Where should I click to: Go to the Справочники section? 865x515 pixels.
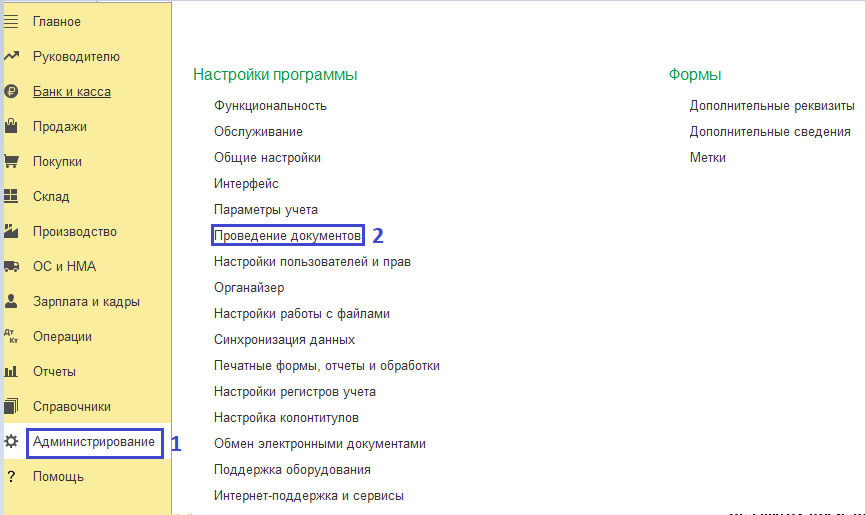point(71,407)
